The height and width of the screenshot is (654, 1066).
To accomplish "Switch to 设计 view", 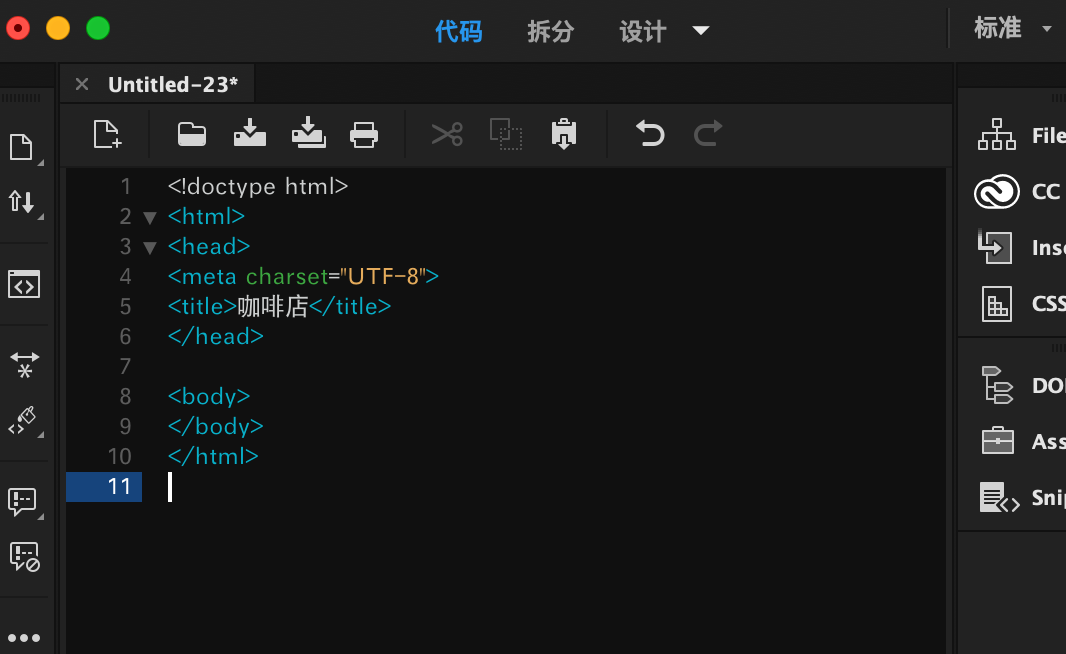I will pos(642,31).
